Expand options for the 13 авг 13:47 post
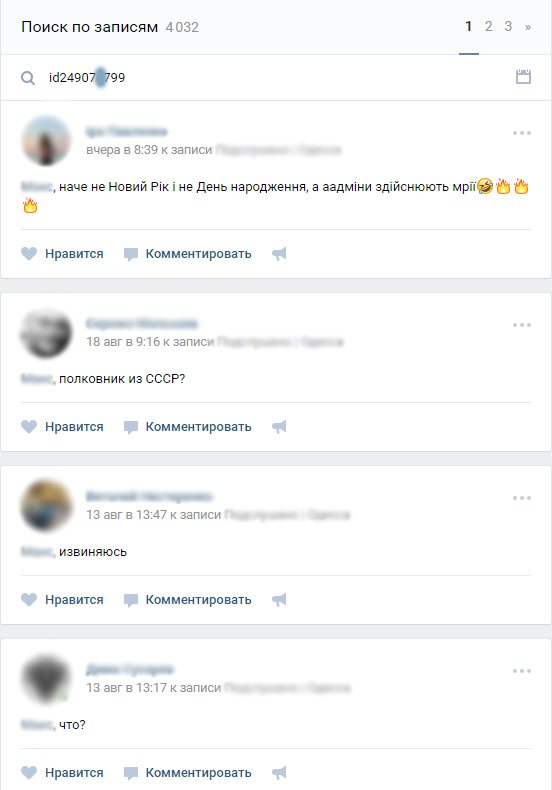 [x=522, y=498]
